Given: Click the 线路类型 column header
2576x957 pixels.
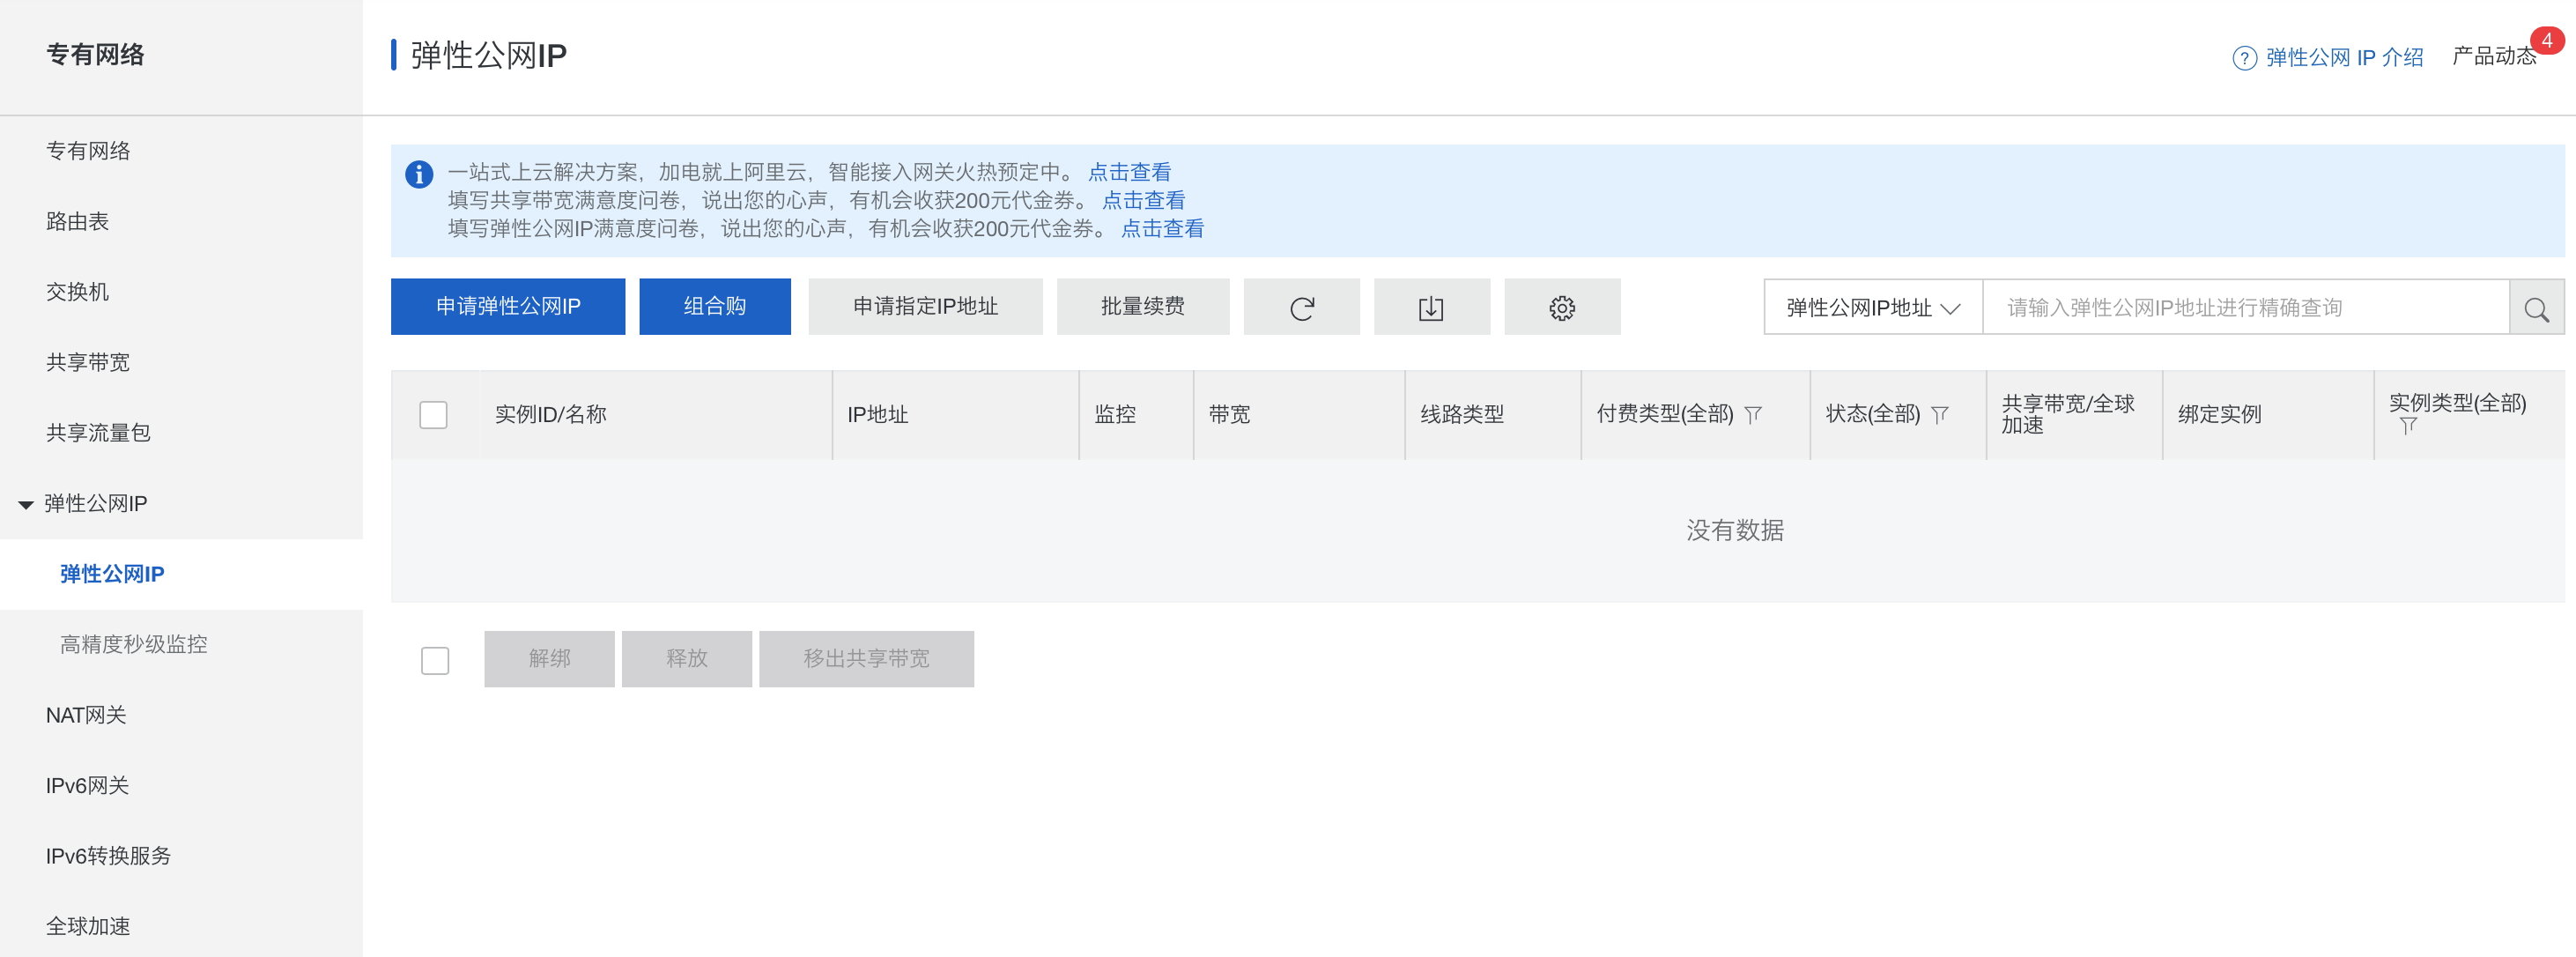Looking at the screenshot, I should point(1462,414).
